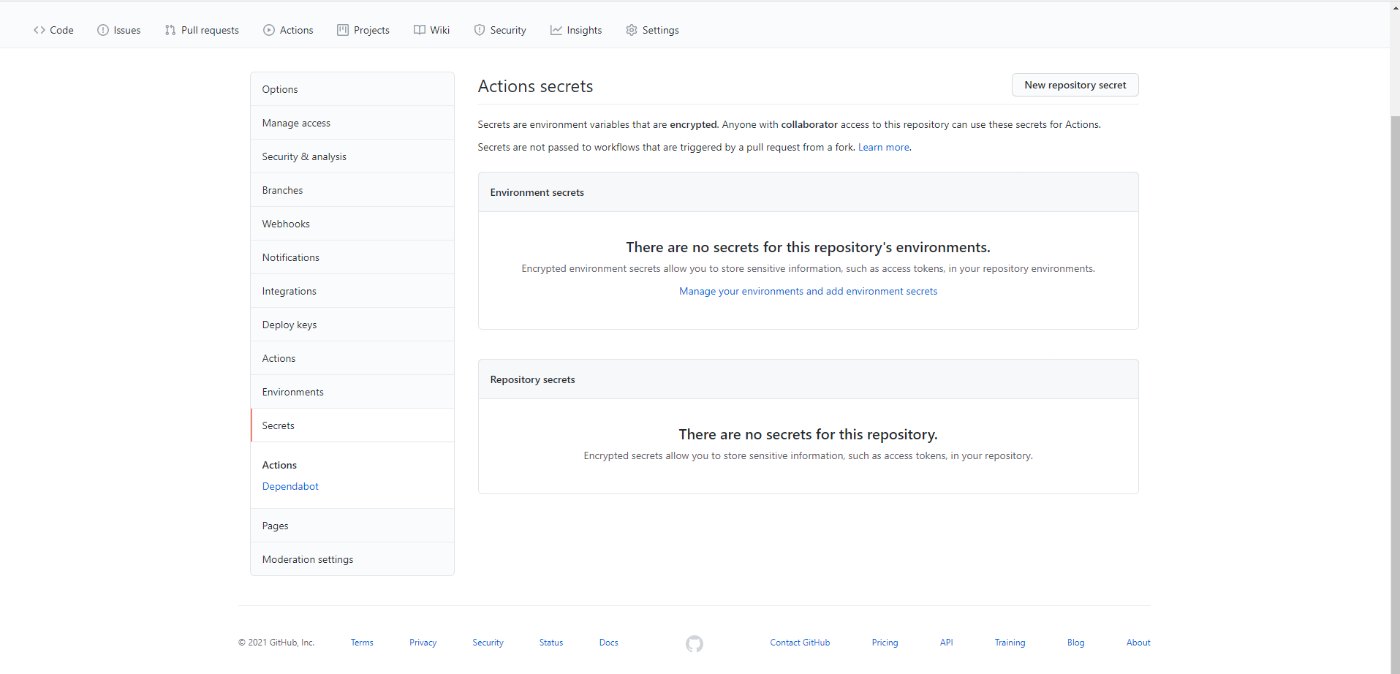1400x674 pixels.
Task: Follow the Learn more link
Action: (884, 147)
